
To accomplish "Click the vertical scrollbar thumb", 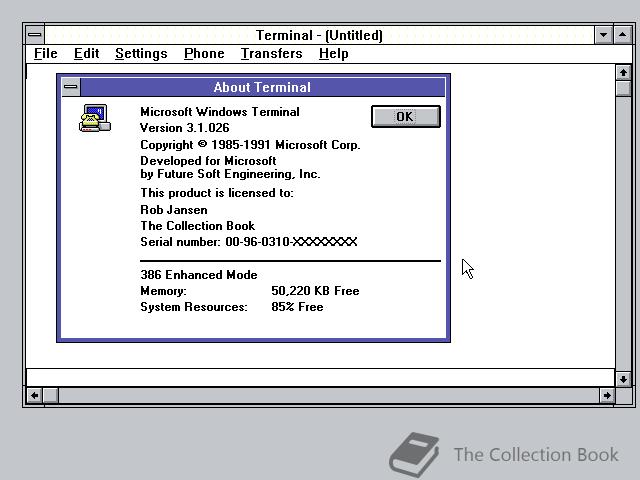I will (x=623, y=88).
